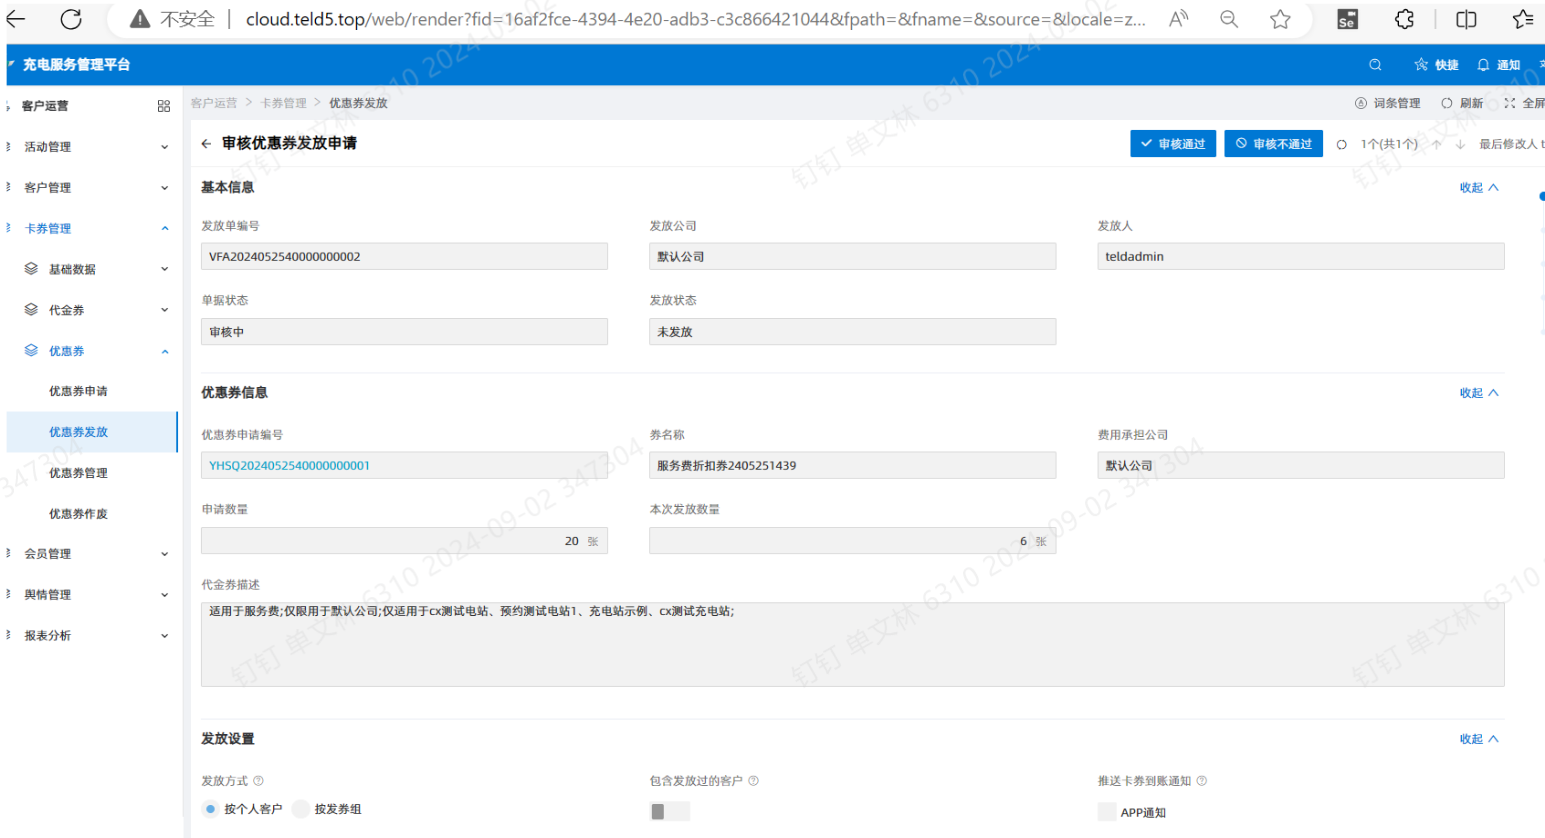The image size is (1545, 838).
Task: Open the 快捷 shortcuts star icon
Action: (1421, 65)
